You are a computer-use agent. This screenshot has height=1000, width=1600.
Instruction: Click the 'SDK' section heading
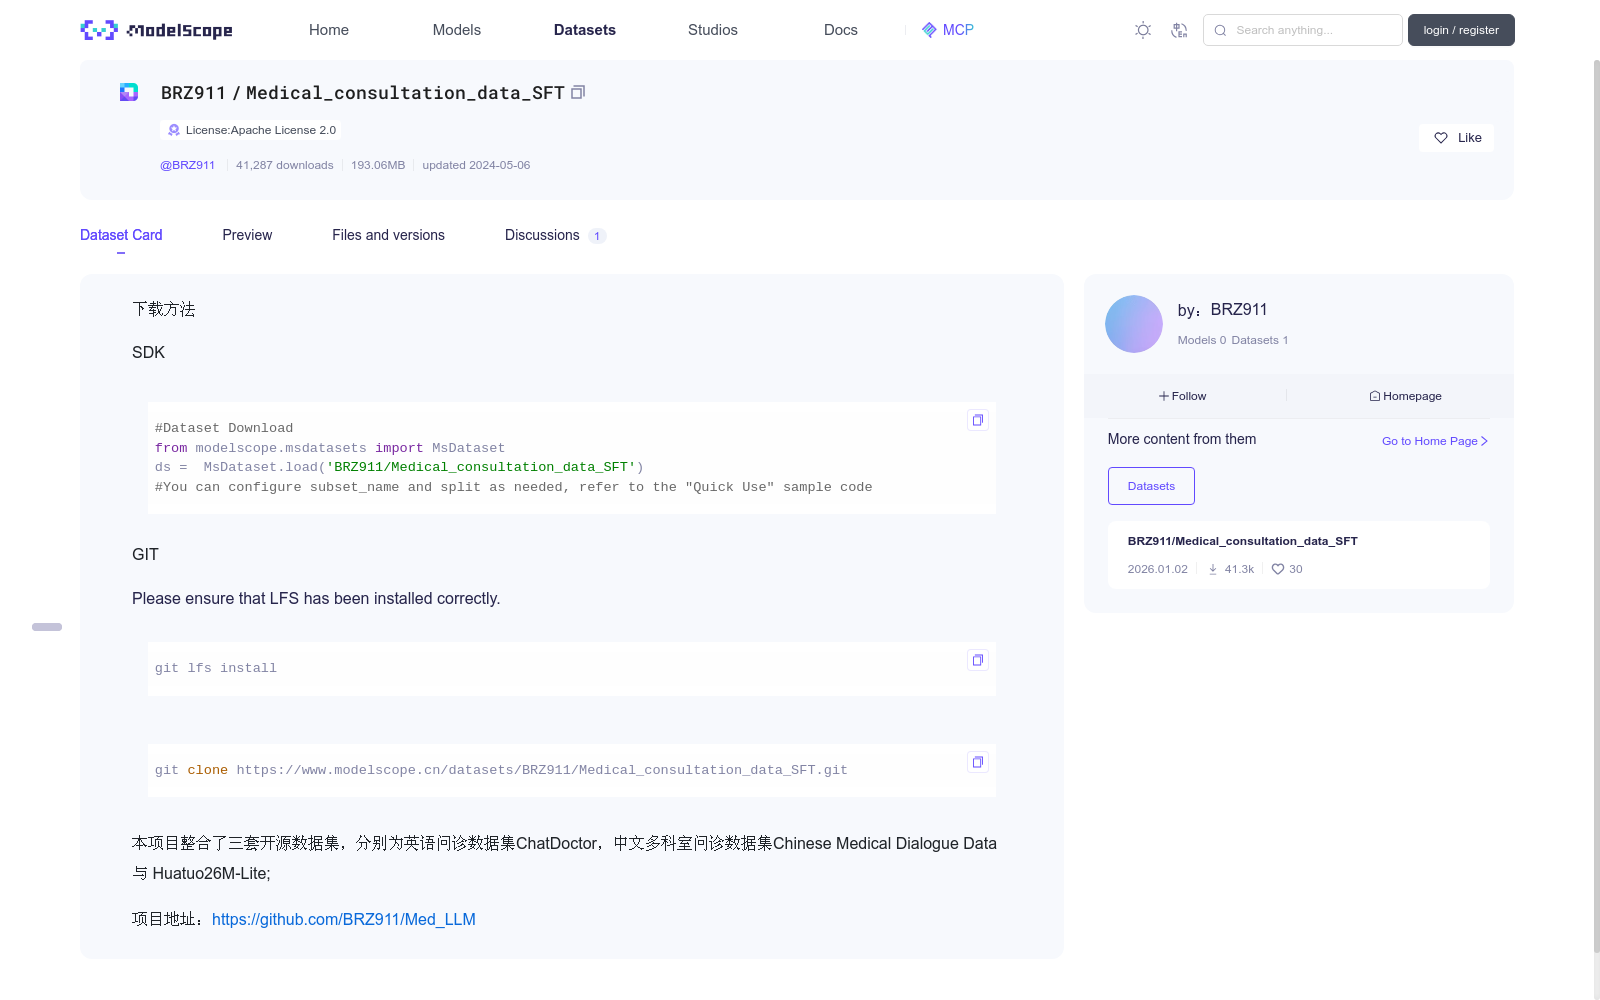148,352
